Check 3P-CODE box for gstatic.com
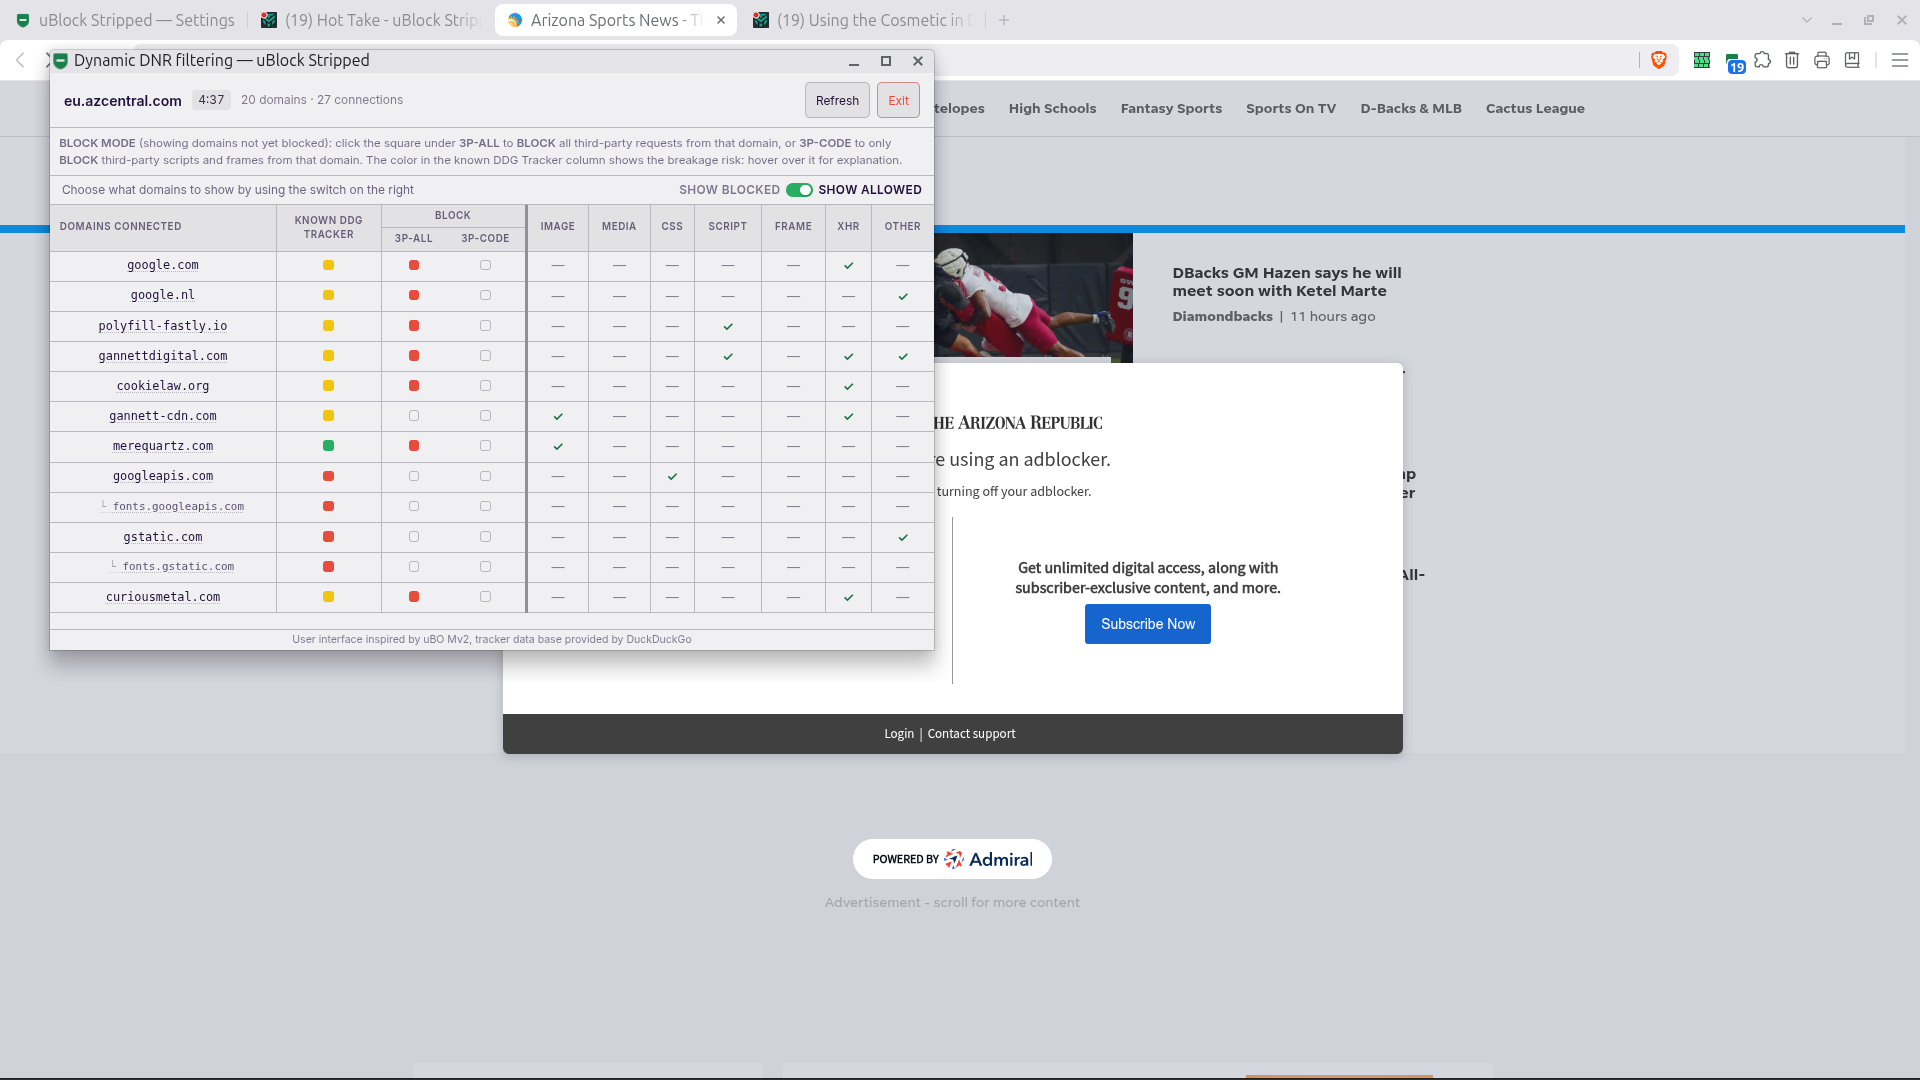The width and height of the screenshot is (1920, 1080). [485, 537]
